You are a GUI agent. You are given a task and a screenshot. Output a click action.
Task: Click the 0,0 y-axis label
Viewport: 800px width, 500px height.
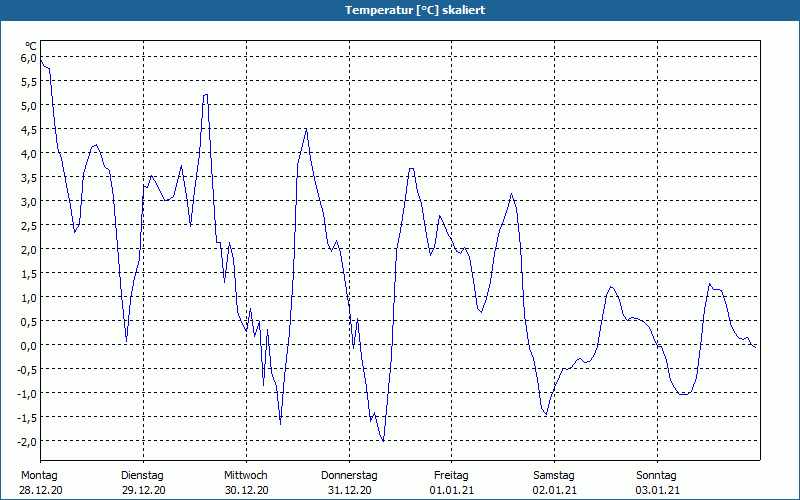(x=29, y=345)
